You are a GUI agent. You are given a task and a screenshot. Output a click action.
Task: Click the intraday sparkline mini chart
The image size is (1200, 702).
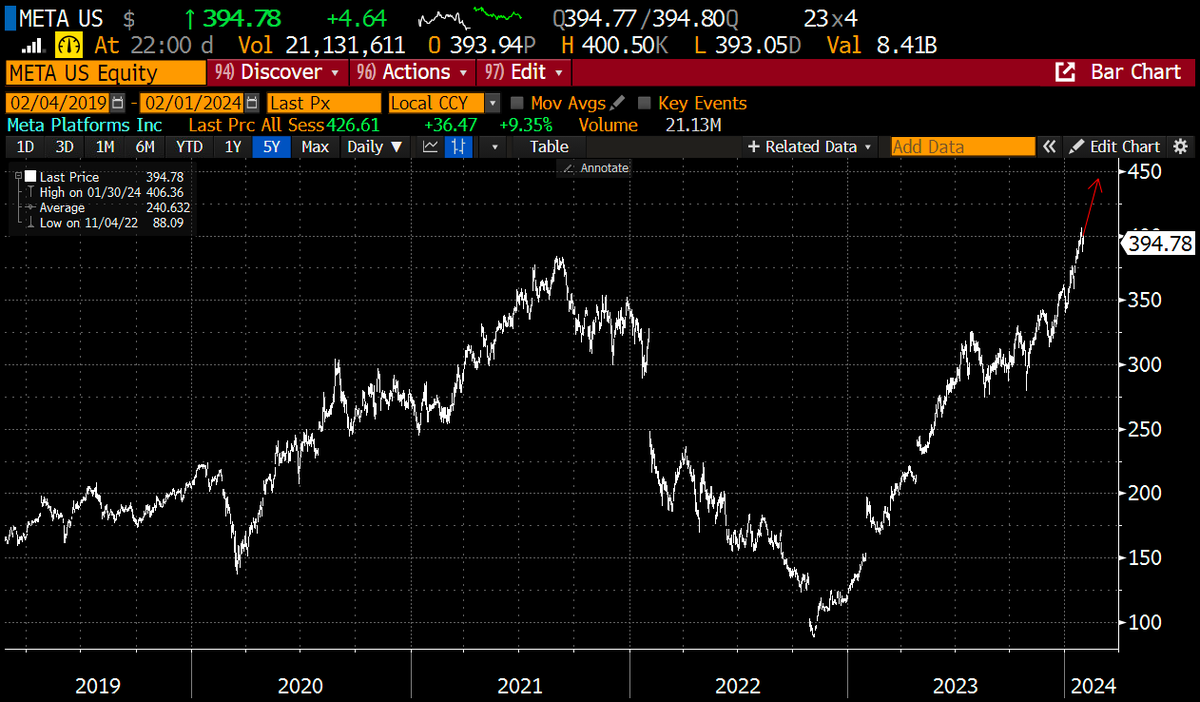coord(472,18)
